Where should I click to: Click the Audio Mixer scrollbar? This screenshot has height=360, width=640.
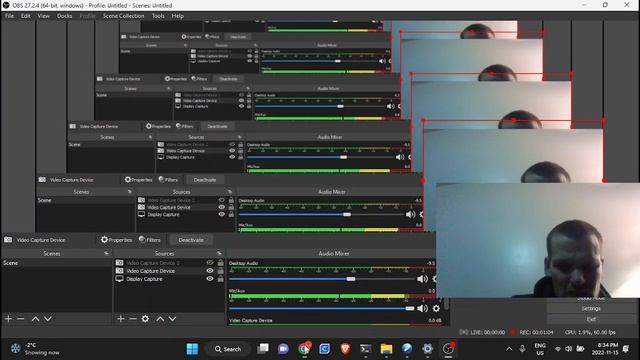[447, 304]
